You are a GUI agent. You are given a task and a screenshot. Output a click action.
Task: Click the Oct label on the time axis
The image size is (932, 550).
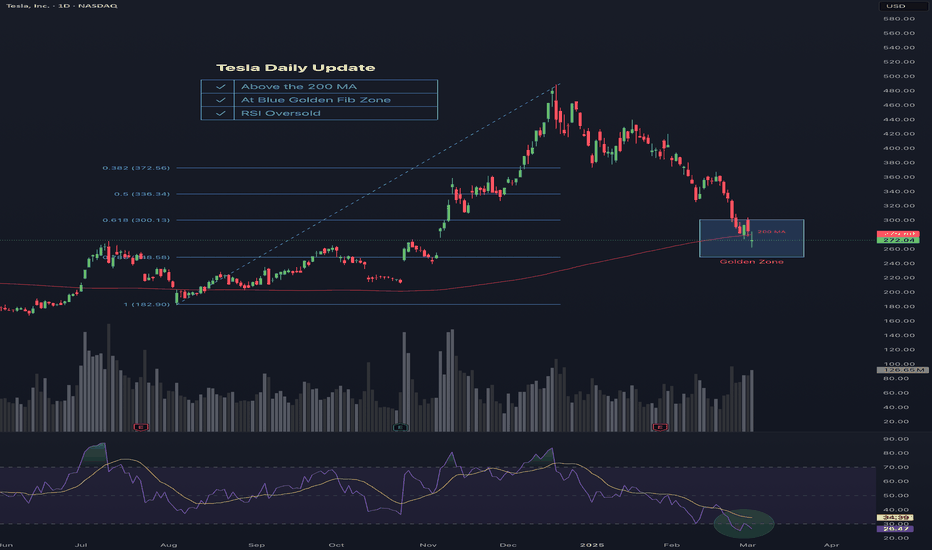pyautogui.click(x=336, y=545)
